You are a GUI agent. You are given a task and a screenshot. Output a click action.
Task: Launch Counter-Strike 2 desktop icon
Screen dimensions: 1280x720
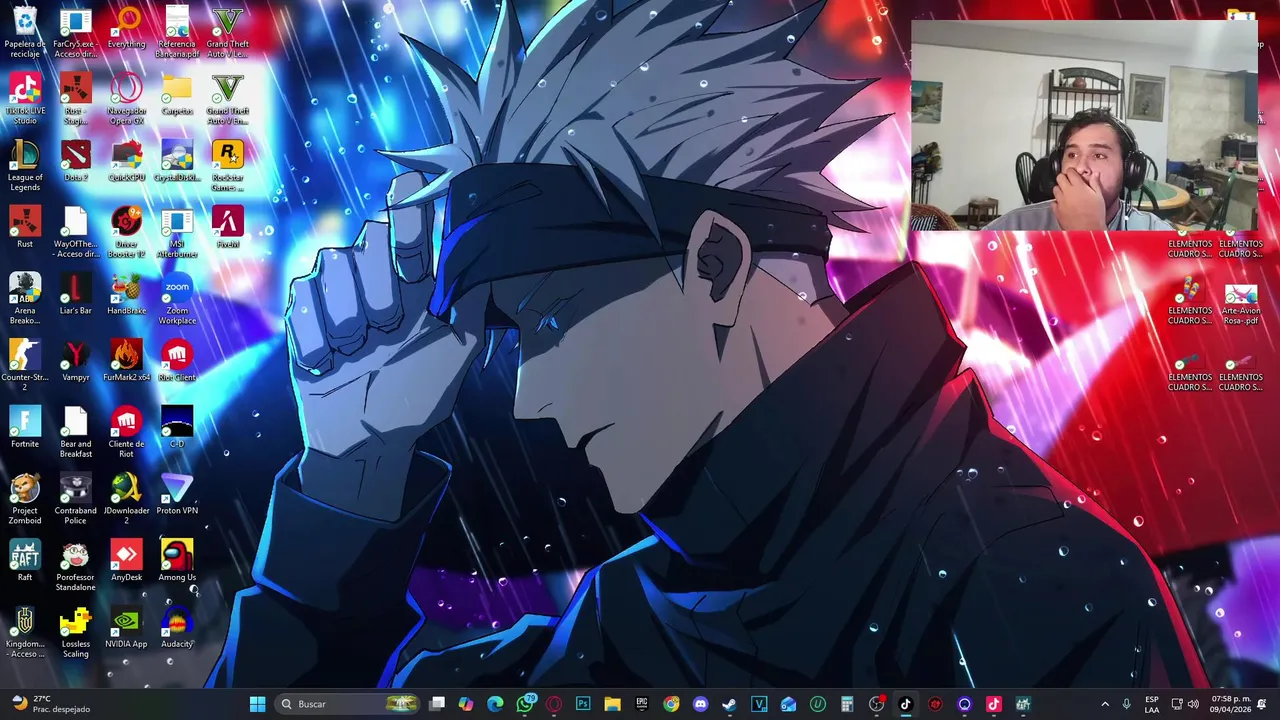[x=25, y=365]
